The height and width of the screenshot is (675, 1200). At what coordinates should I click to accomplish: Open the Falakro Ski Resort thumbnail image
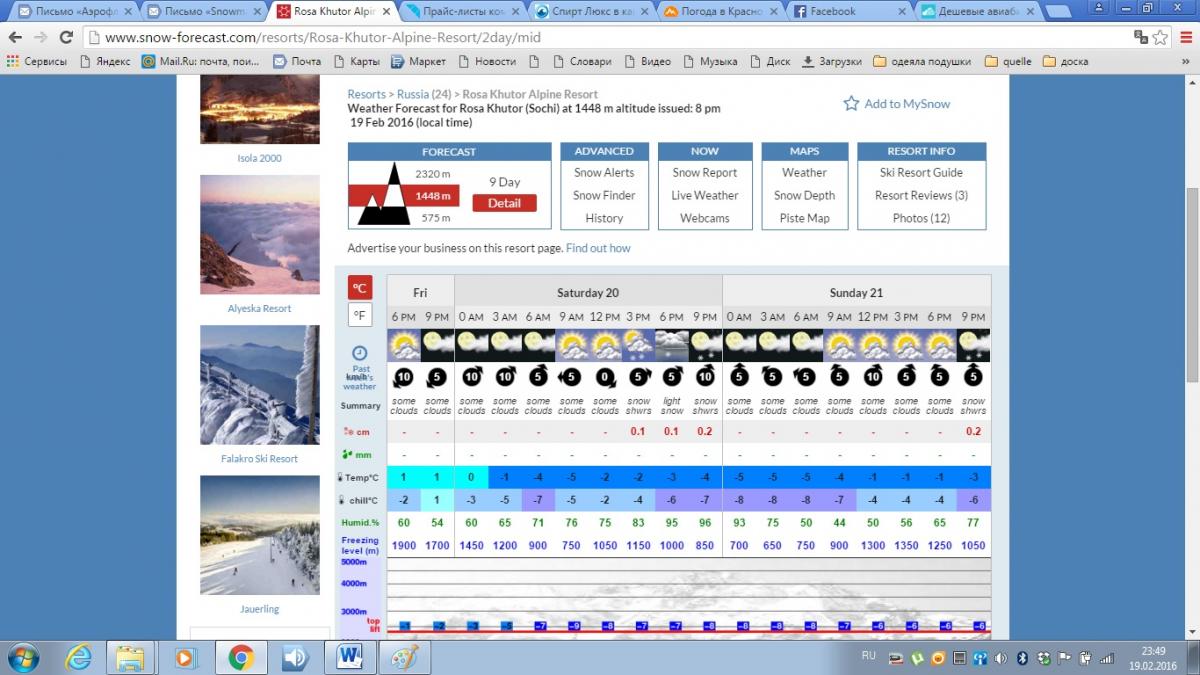pos(259,385)
